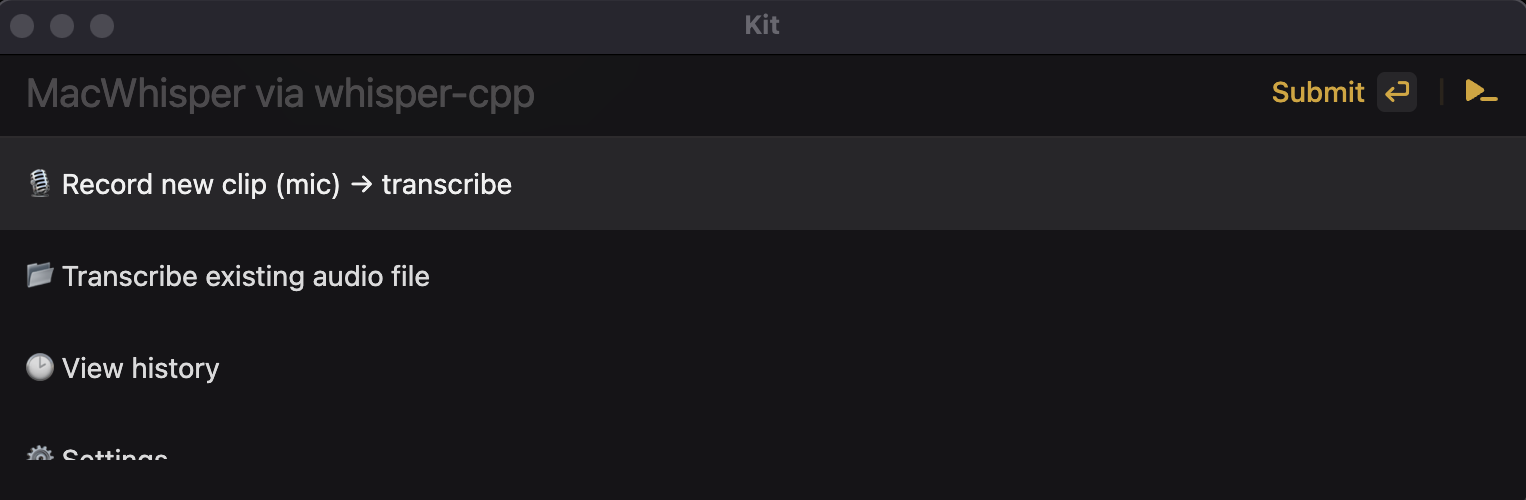
Task: Focus the MacWhisper via whisper-cpp input field
Action: coord(600,94)
